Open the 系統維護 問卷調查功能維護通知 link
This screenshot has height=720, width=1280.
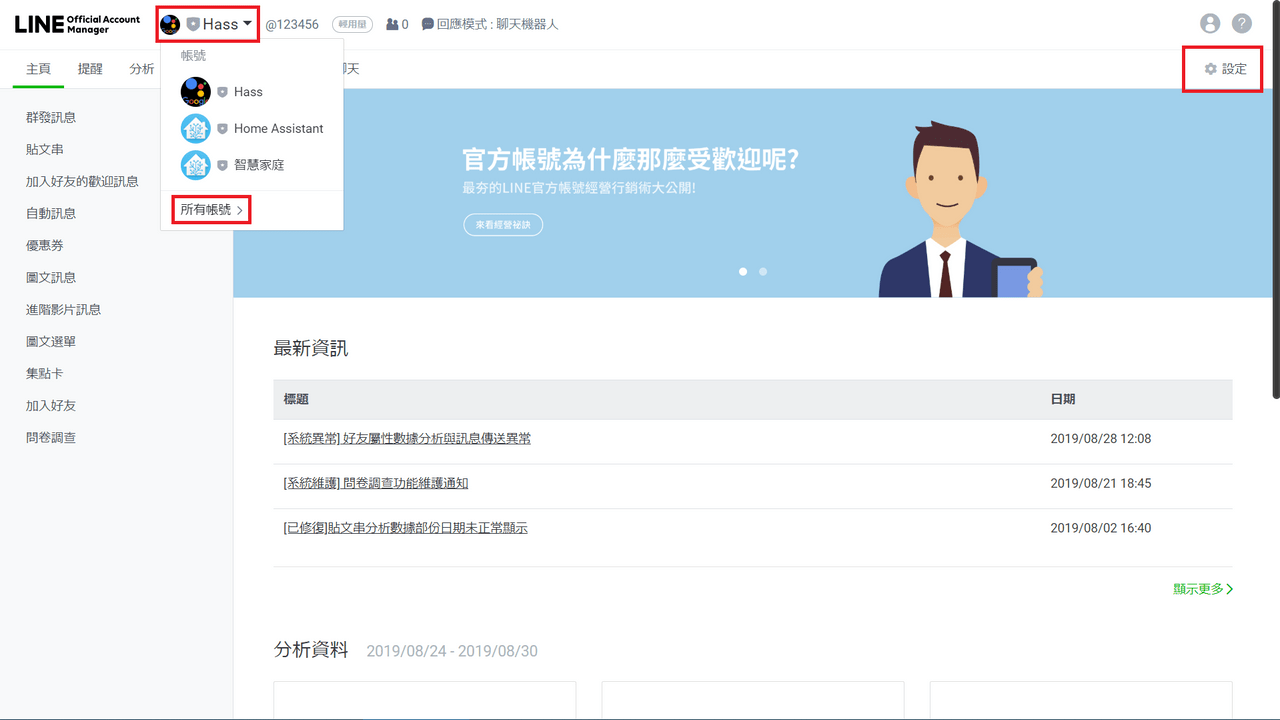click(x=376, y=483)
